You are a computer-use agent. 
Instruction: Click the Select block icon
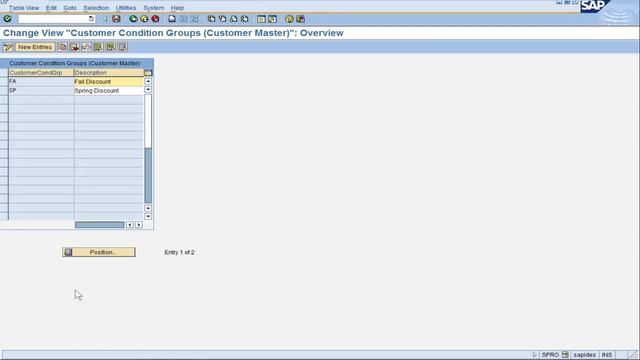click(111, 47)
